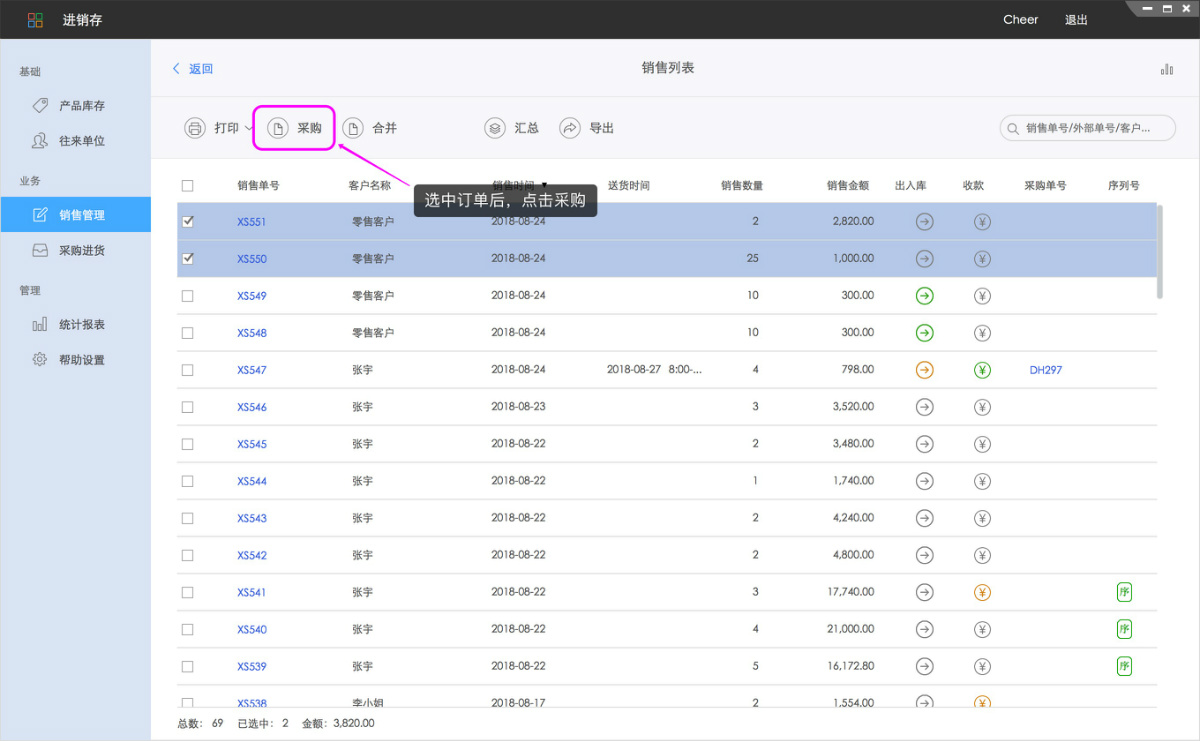Open the print dropdown arrow
The image size is (1200, 741).
coord(249,128)
